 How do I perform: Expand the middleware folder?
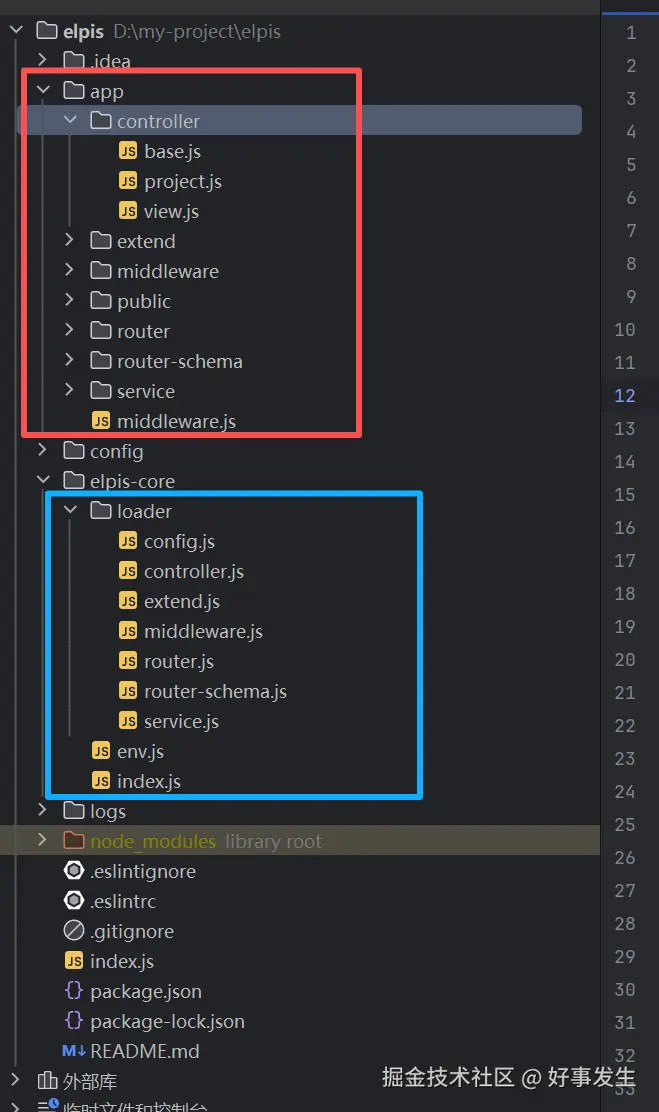(70, 271)
